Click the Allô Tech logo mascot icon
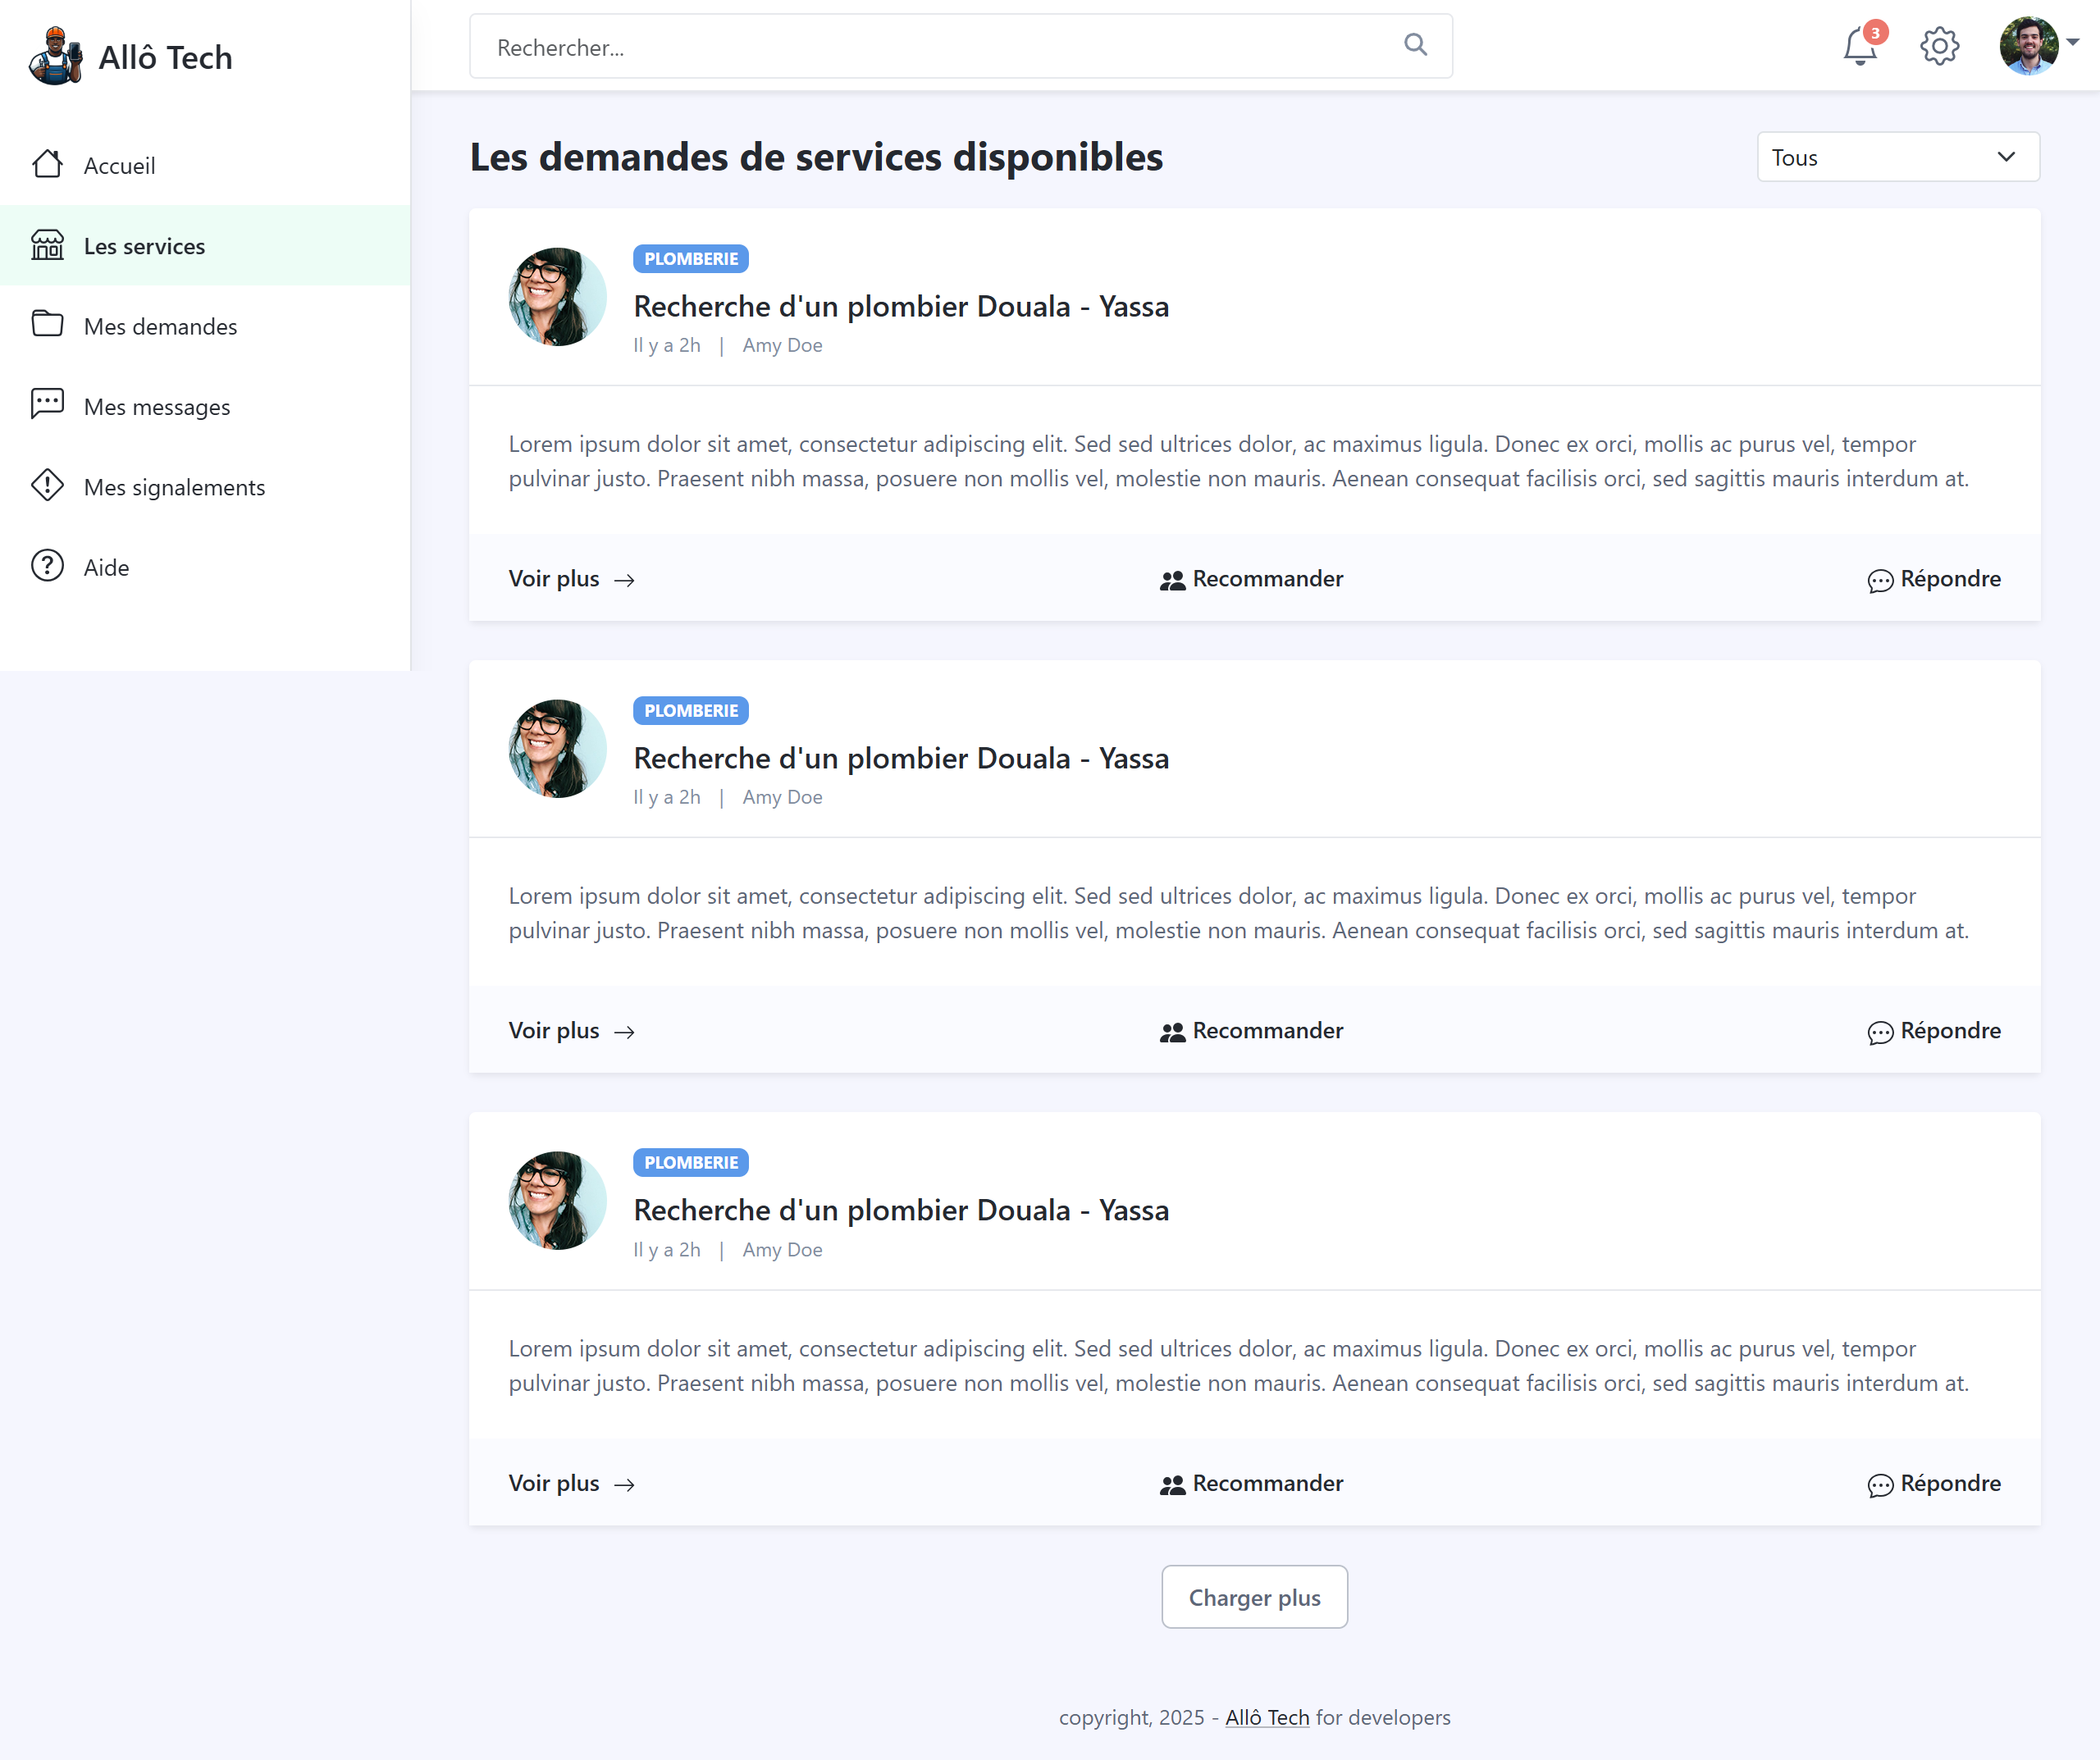This screenshot has height=1760, width=2100. tap(56, 57)
